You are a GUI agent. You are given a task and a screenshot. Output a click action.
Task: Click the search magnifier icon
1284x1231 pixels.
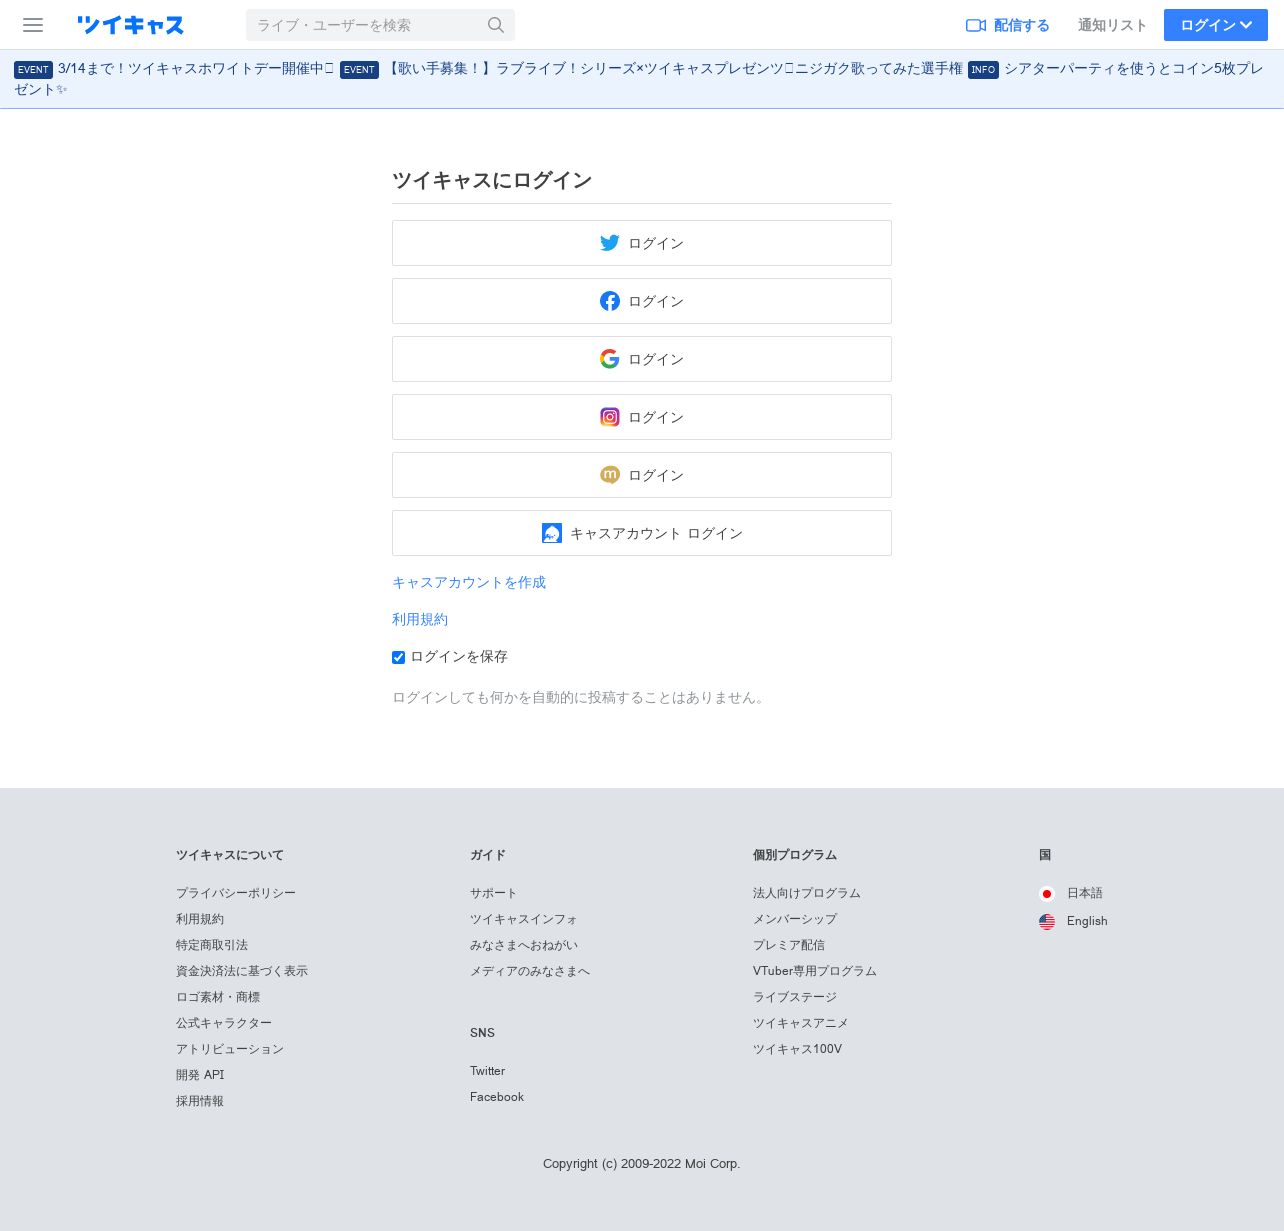pyautogui.click(x=496, y=25)
